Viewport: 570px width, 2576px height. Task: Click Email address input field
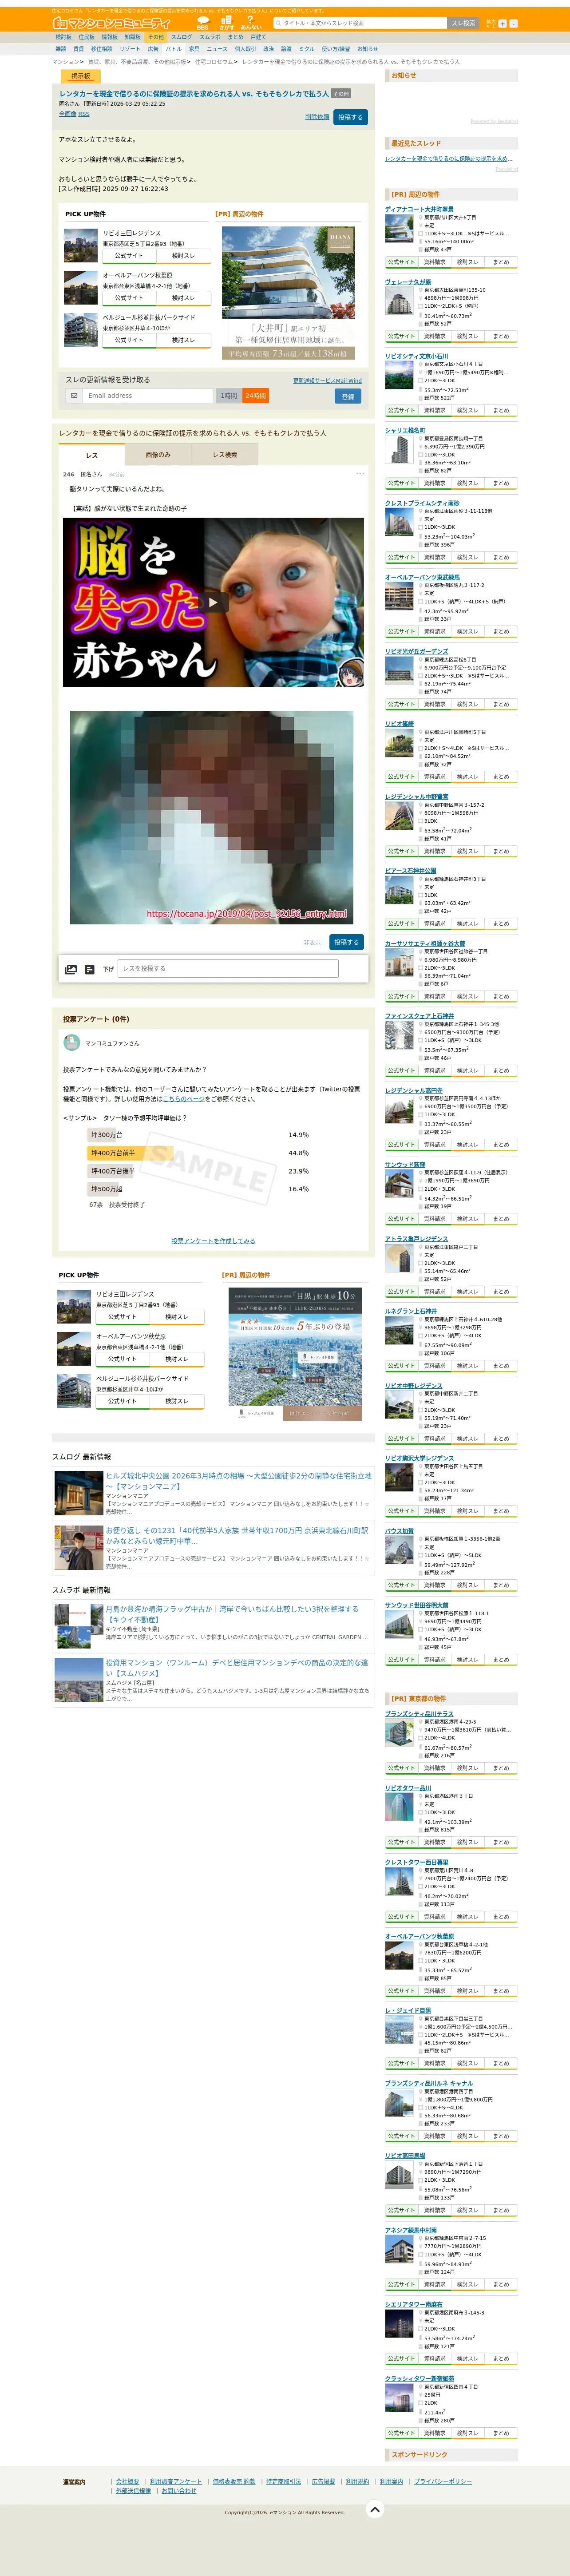(x=148, y=395)
